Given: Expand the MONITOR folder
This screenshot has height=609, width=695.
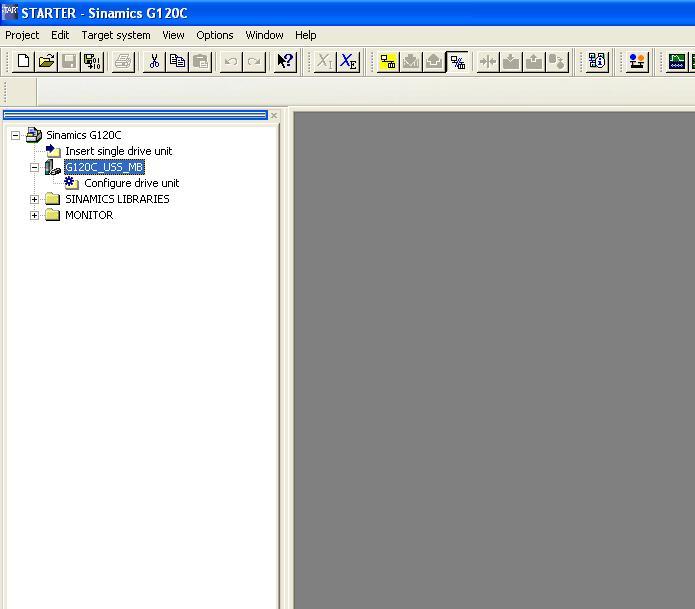Looking at the screenshot, I should (34, 215).
